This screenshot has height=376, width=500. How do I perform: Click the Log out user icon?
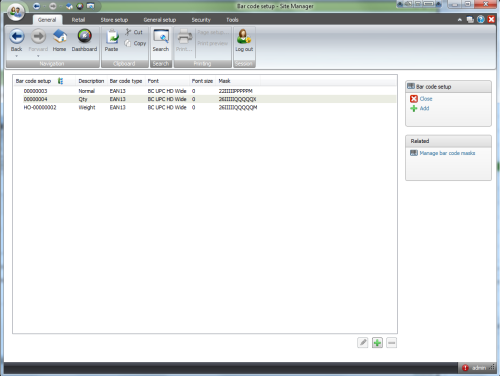[244, 37]
